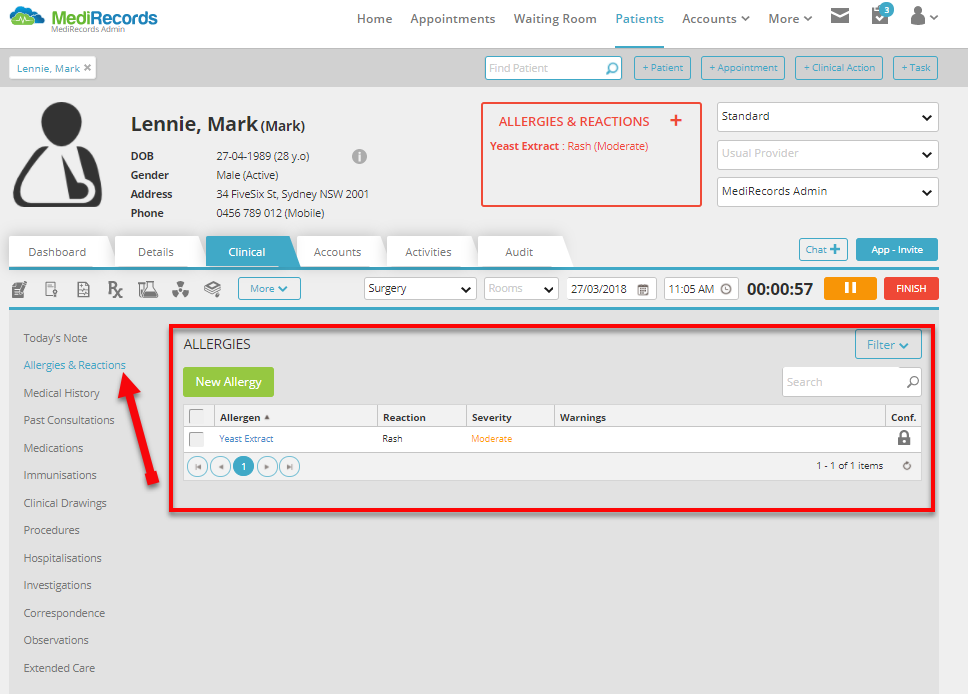Open the clinical note writing icon
This screenshot has width=968, height=694.
tap(20, 289)
